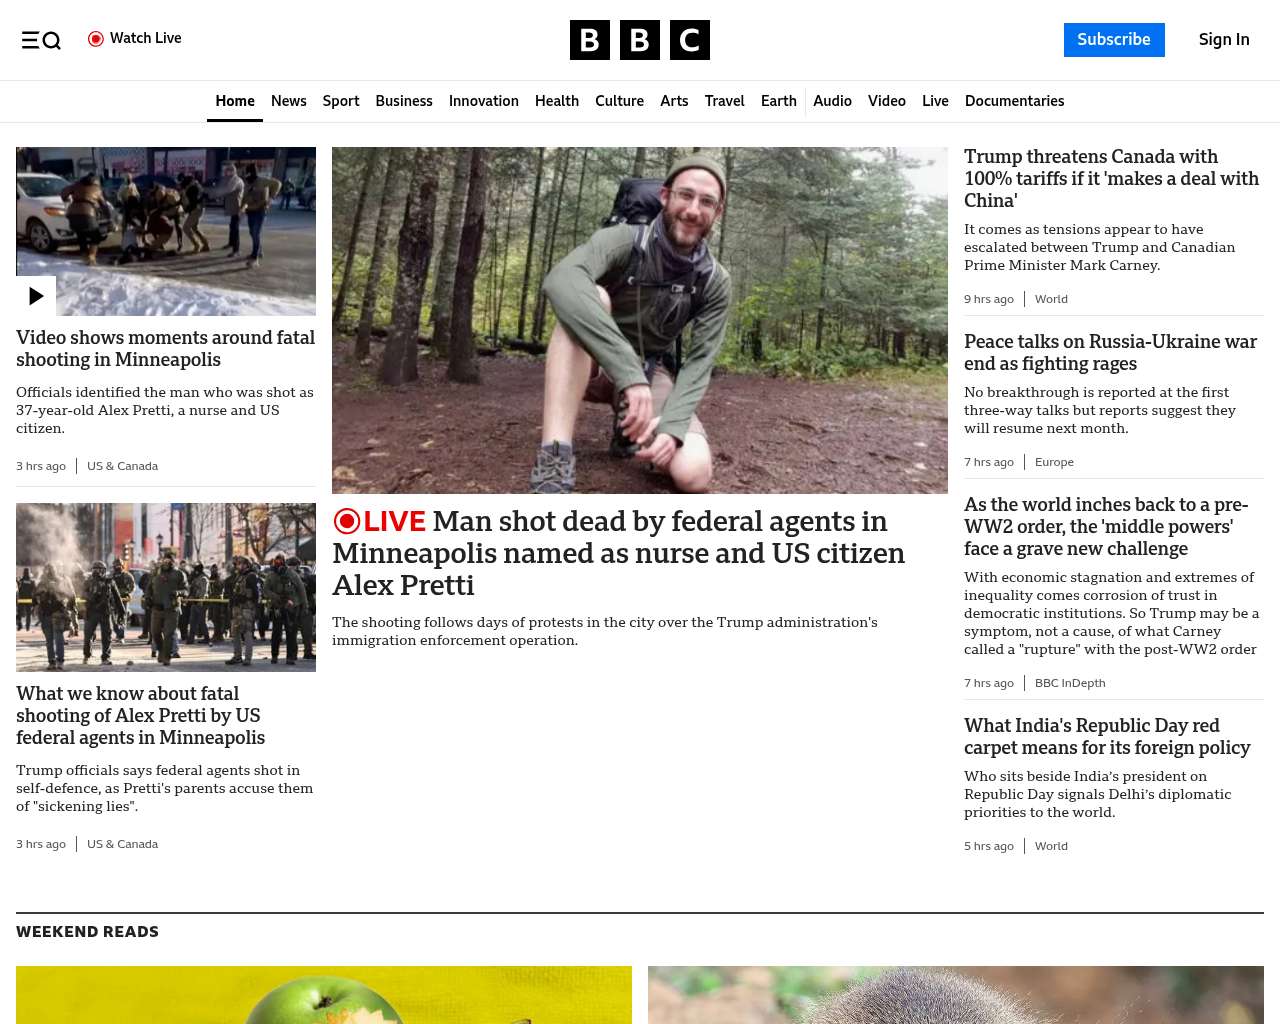1280x1024 pixels.
Task: Select the Earth menu item
Action: tap(779, 101)
